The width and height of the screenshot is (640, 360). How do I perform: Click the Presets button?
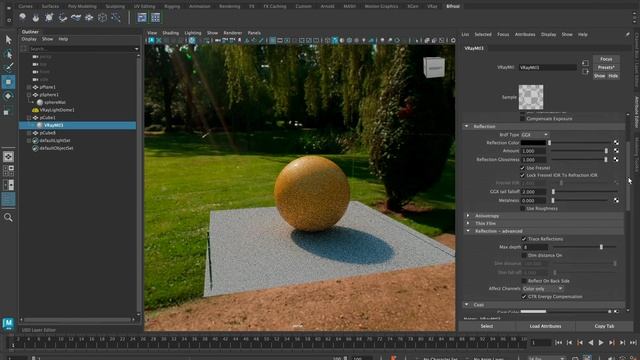[606, 67]
